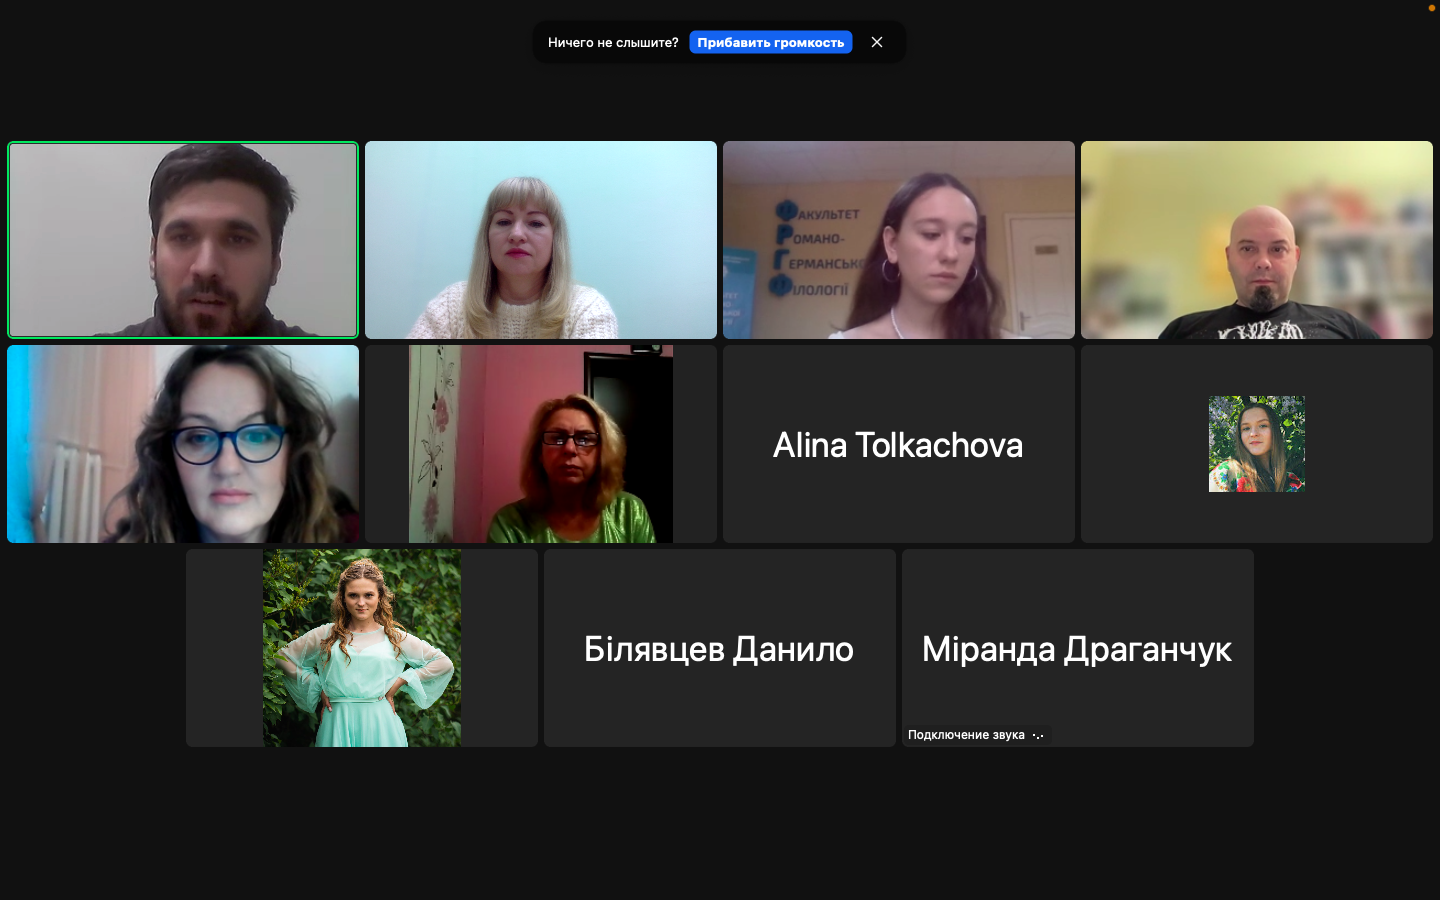Click the Білявцев Данило participant tile
The height and width of the screenshot is (900, 1440).
coord(719,648)
